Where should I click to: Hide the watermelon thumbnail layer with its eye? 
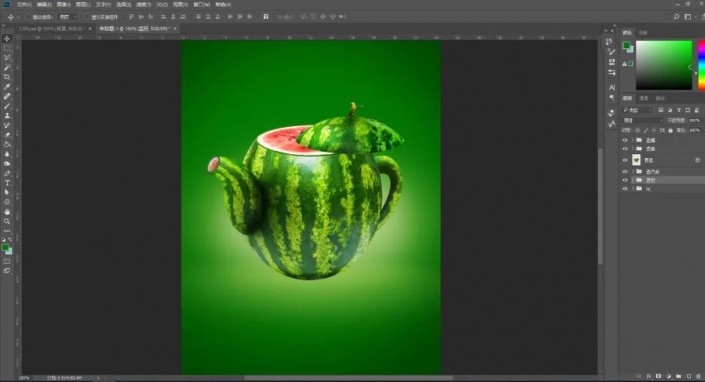pyautogui.click(x=625, y=160)
